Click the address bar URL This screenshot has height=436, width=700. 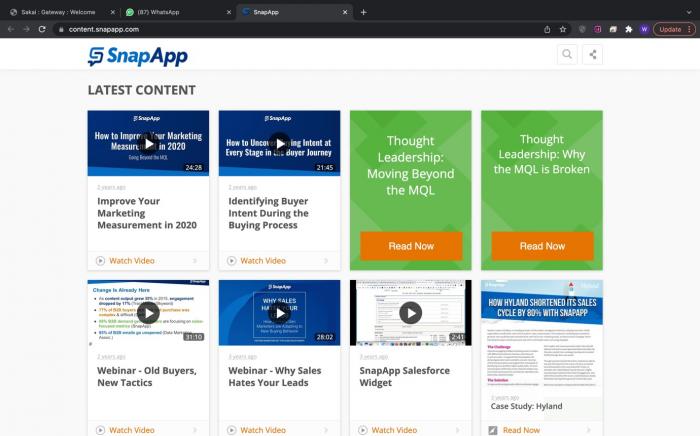(x=104, y=29)
